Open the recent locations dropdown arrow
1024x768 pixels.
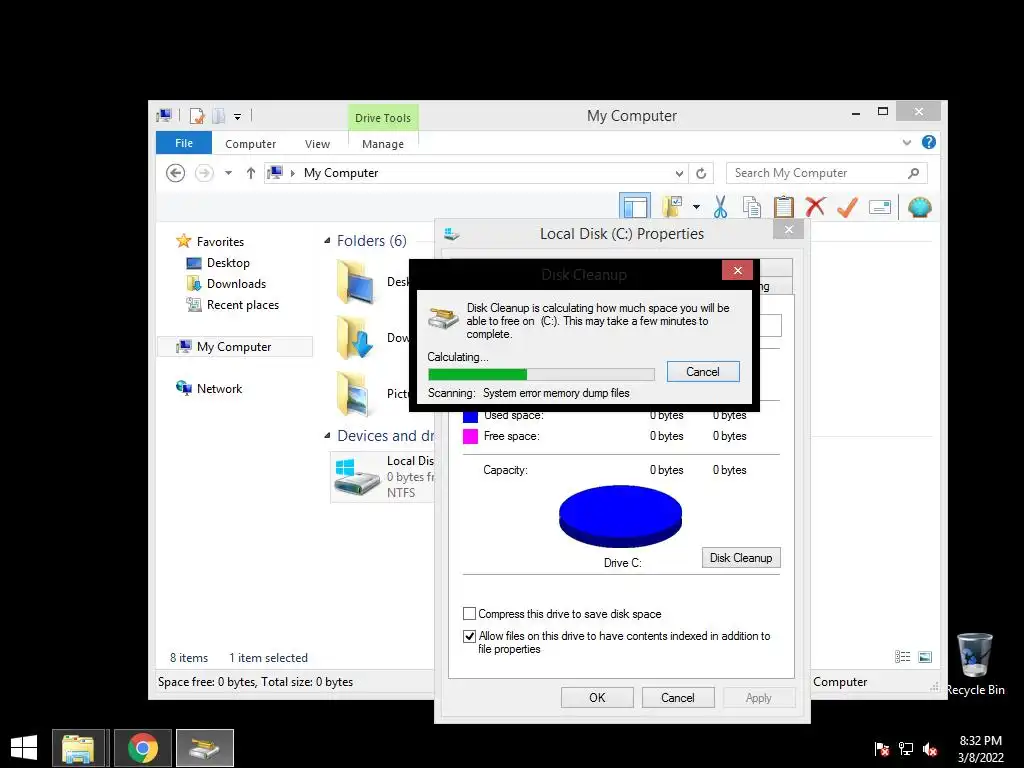(229, 173)
